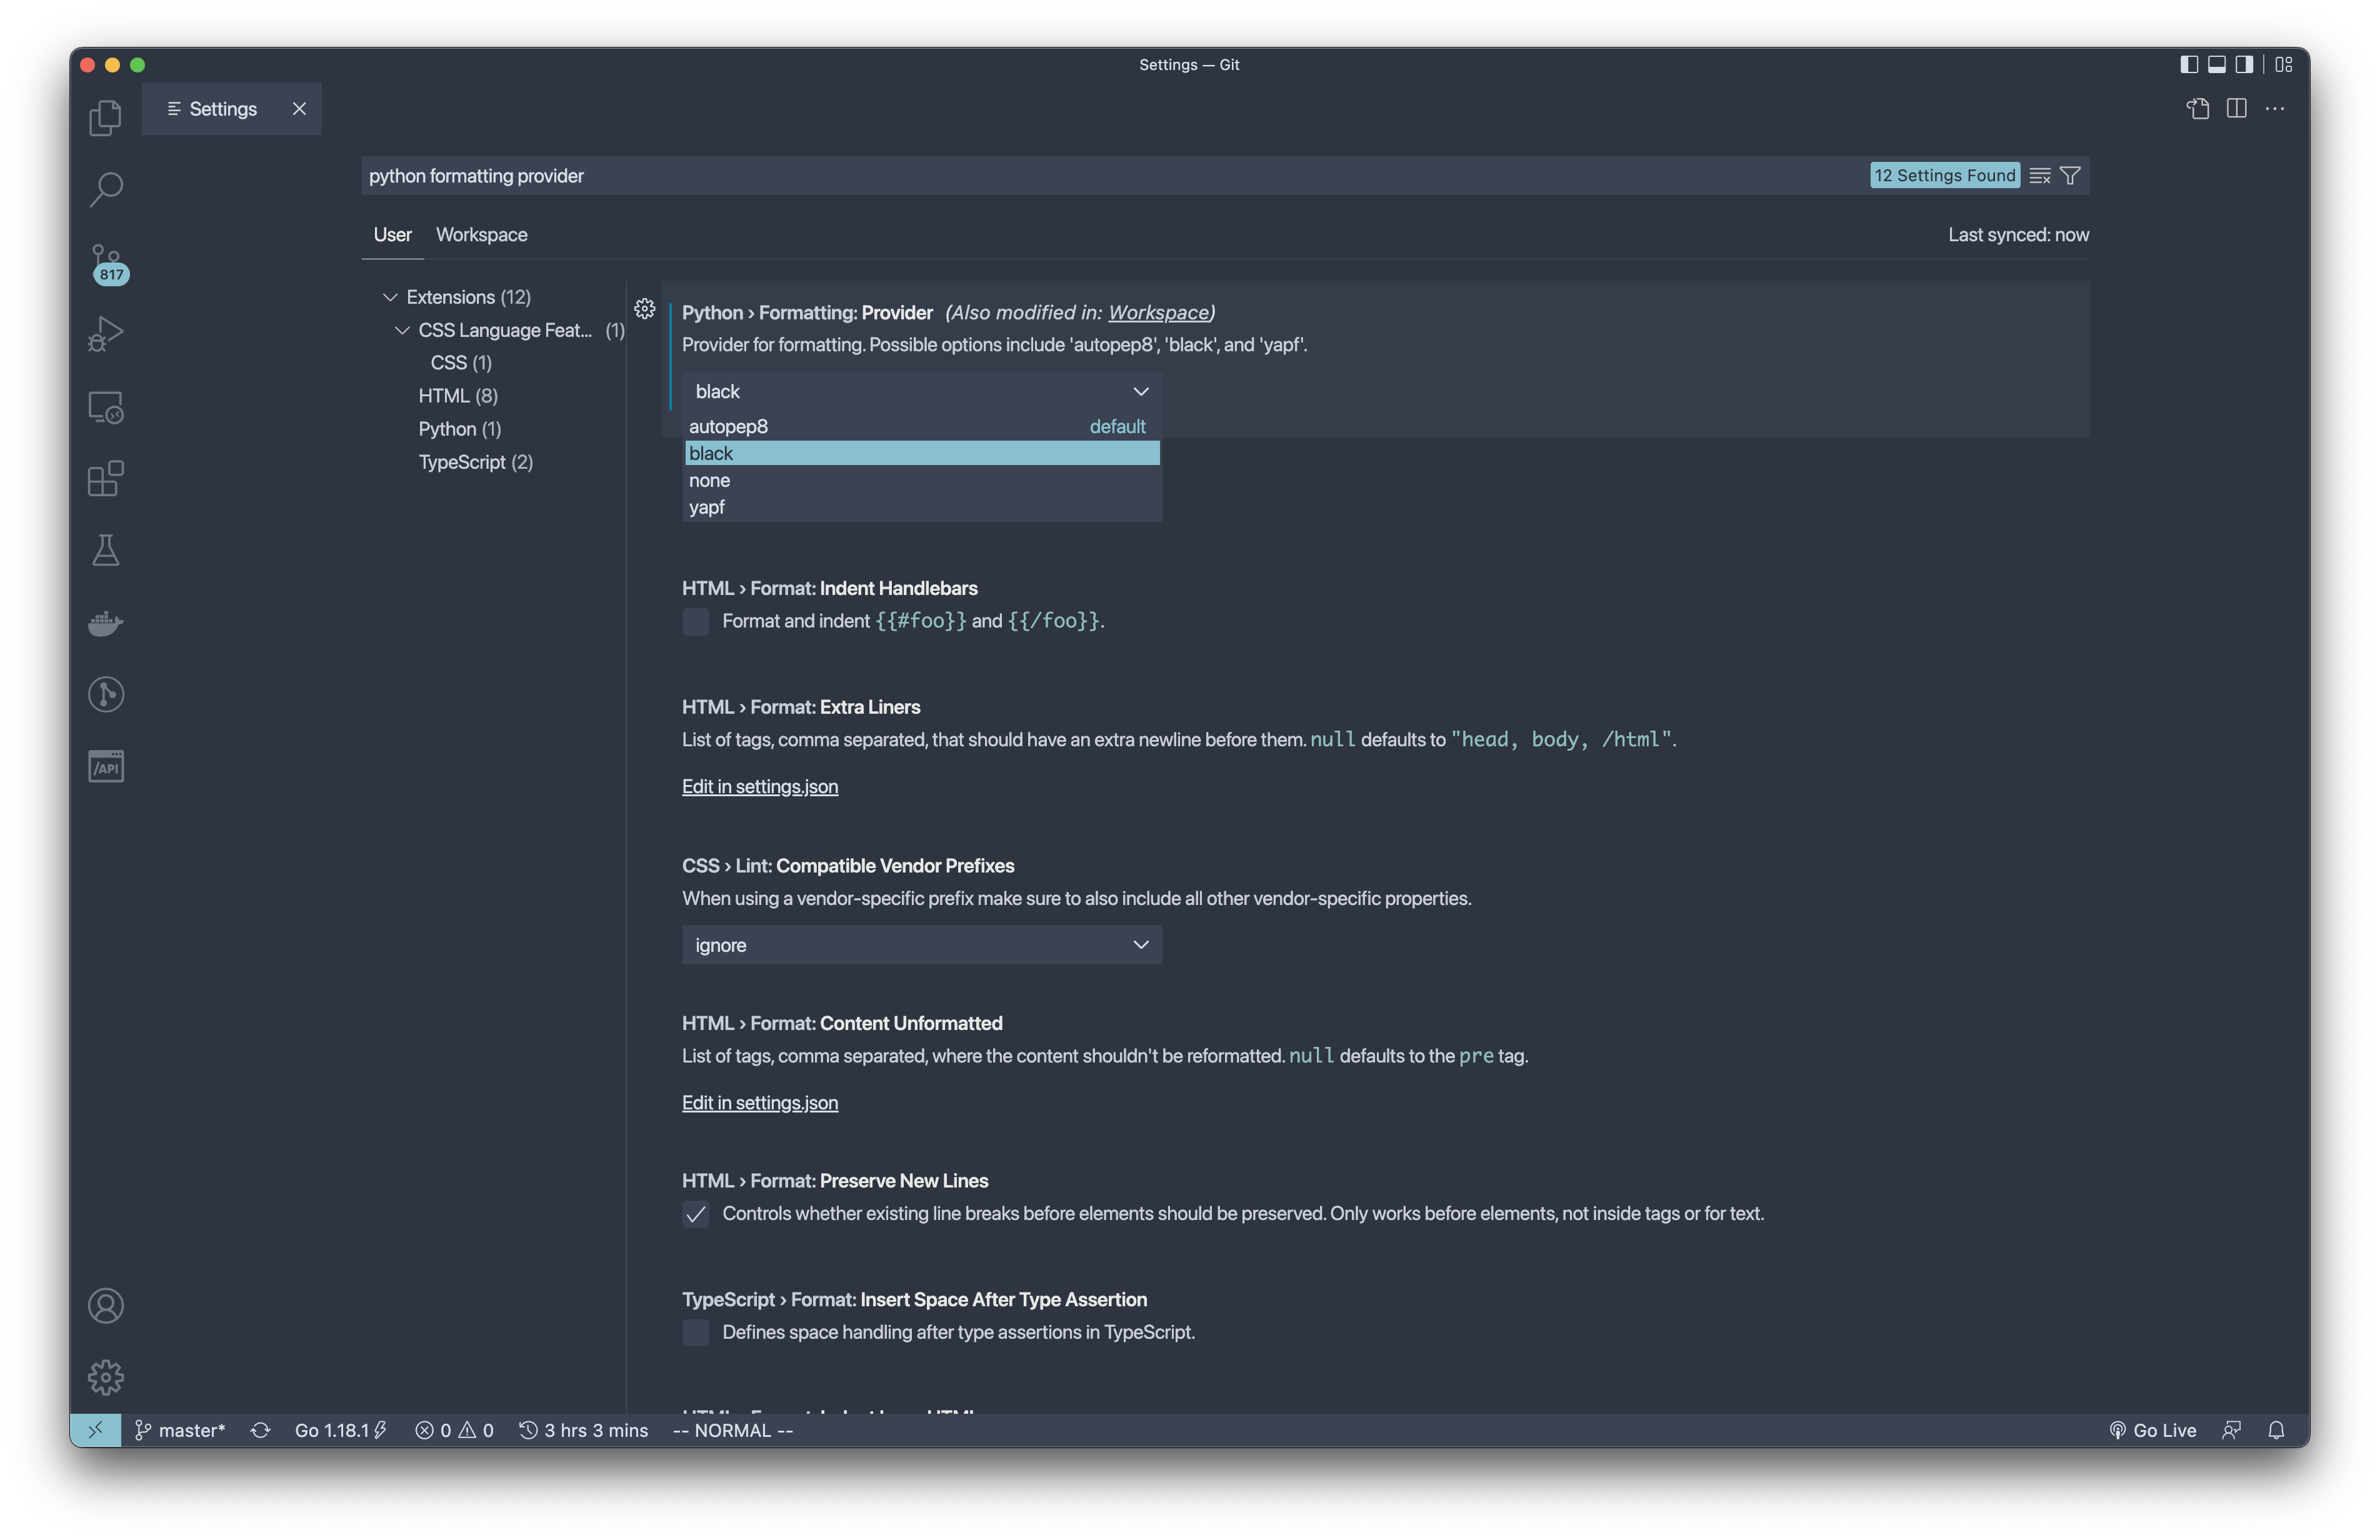This screenshot has width=2380, height=1540.
Task: Open the Docker whale icon
Action: [x=105, y=623]
